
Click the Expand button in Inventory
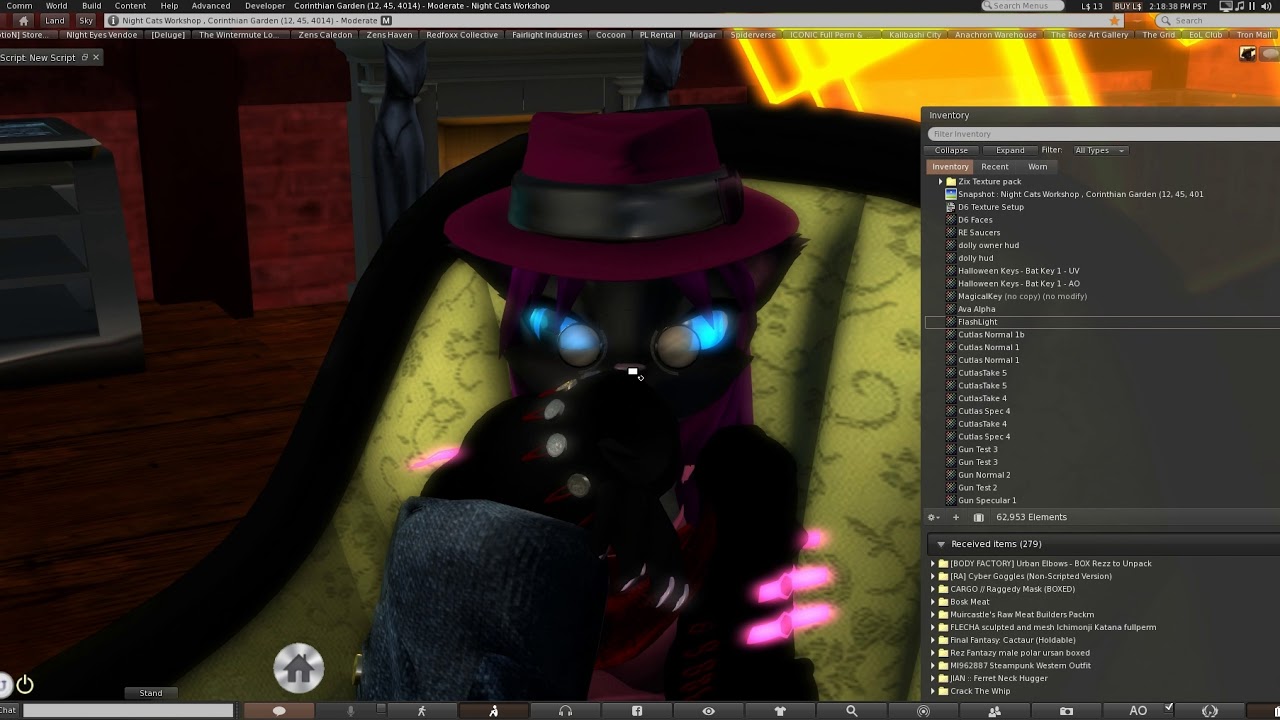pos(1010,150)
